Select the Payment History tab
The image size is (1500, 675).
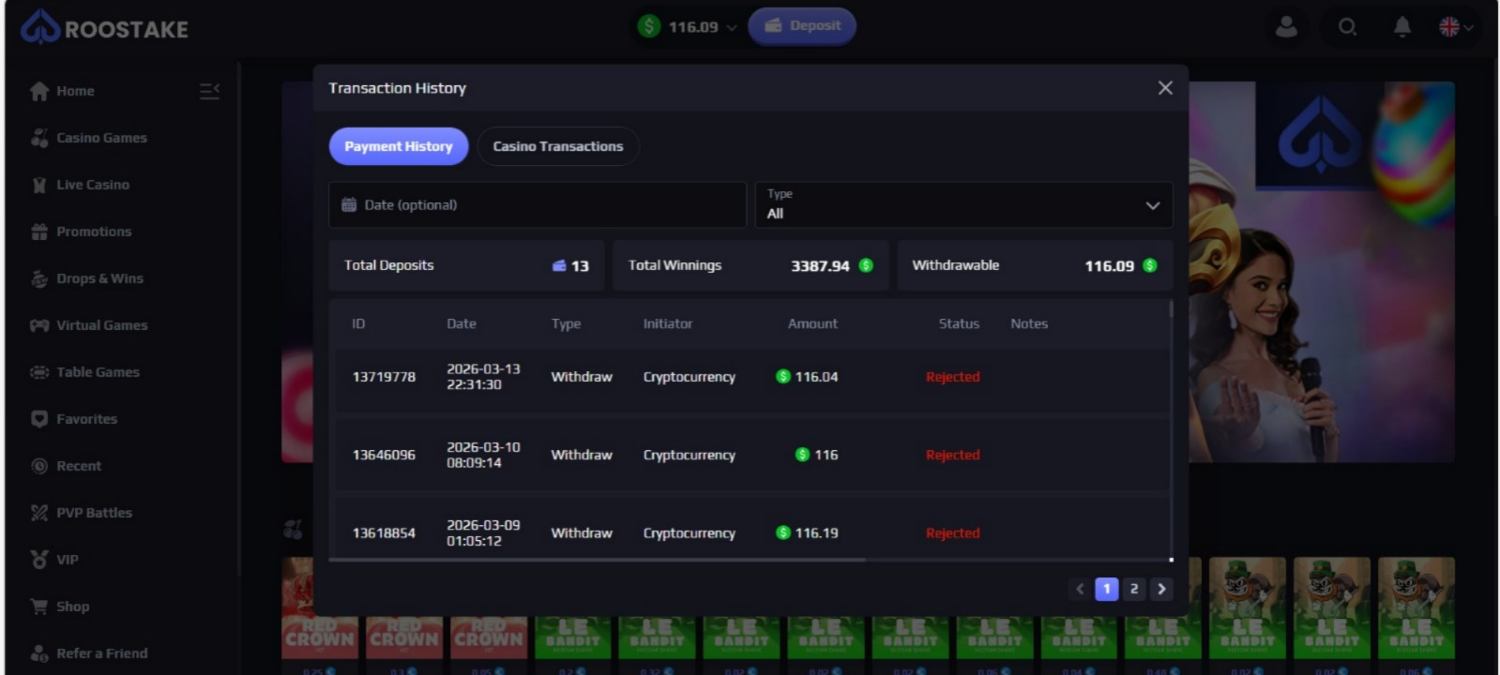pyautogui.click(x=398, y=146)
